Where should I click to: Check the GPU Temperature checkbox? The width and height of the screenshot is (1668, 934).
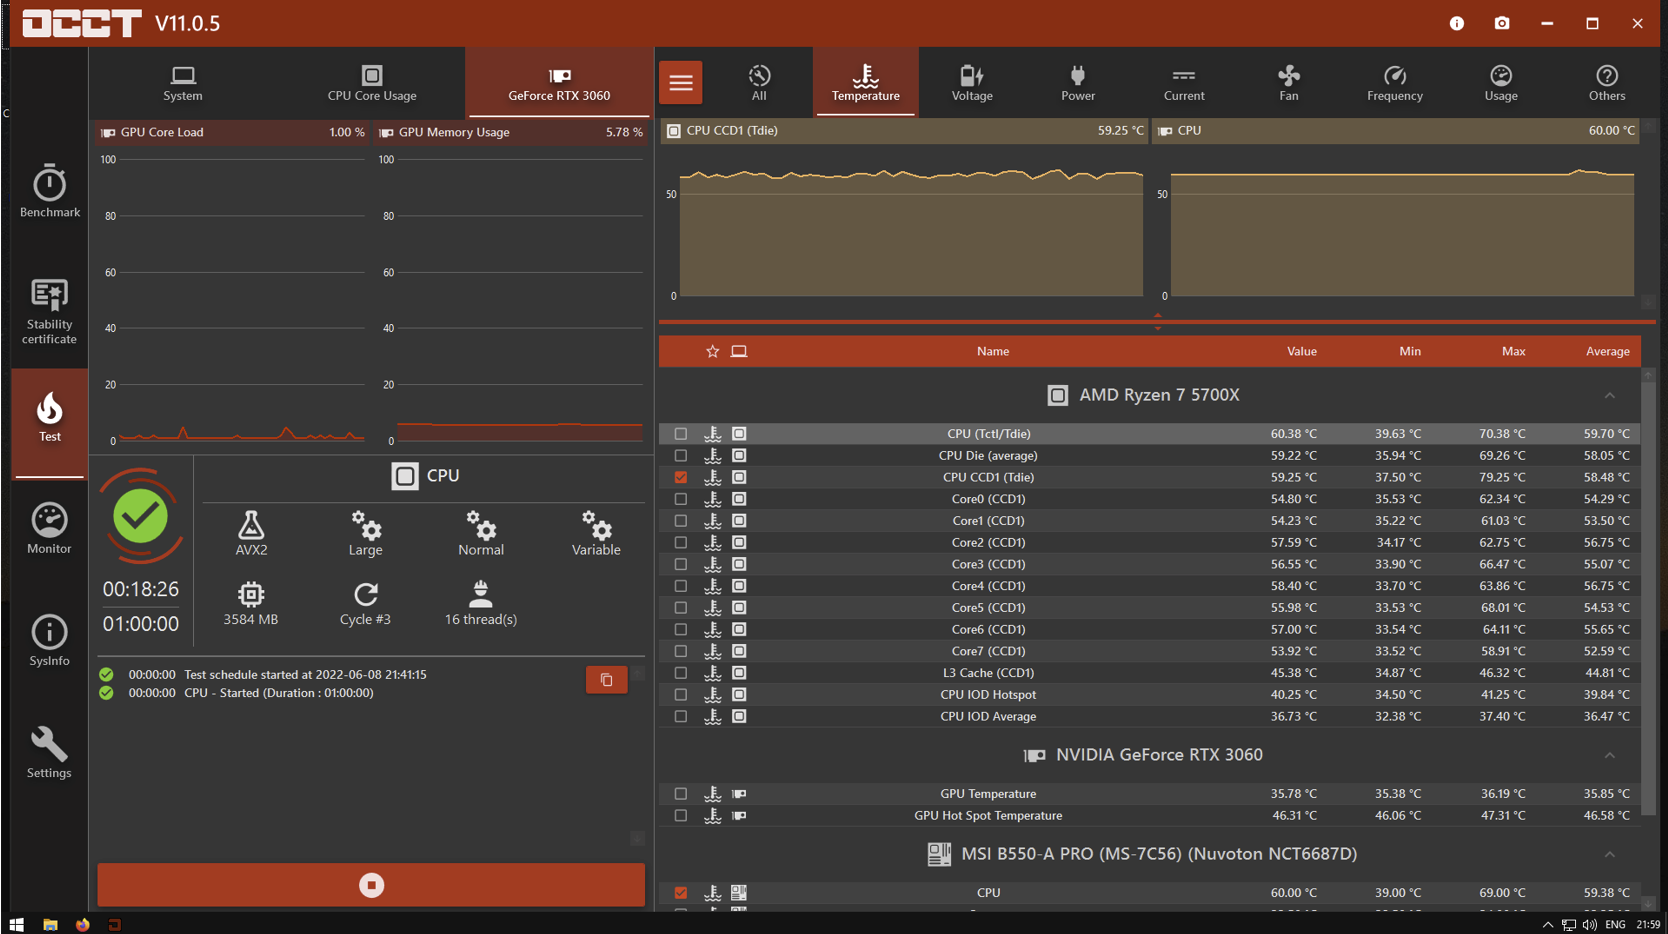pos(681,794)
